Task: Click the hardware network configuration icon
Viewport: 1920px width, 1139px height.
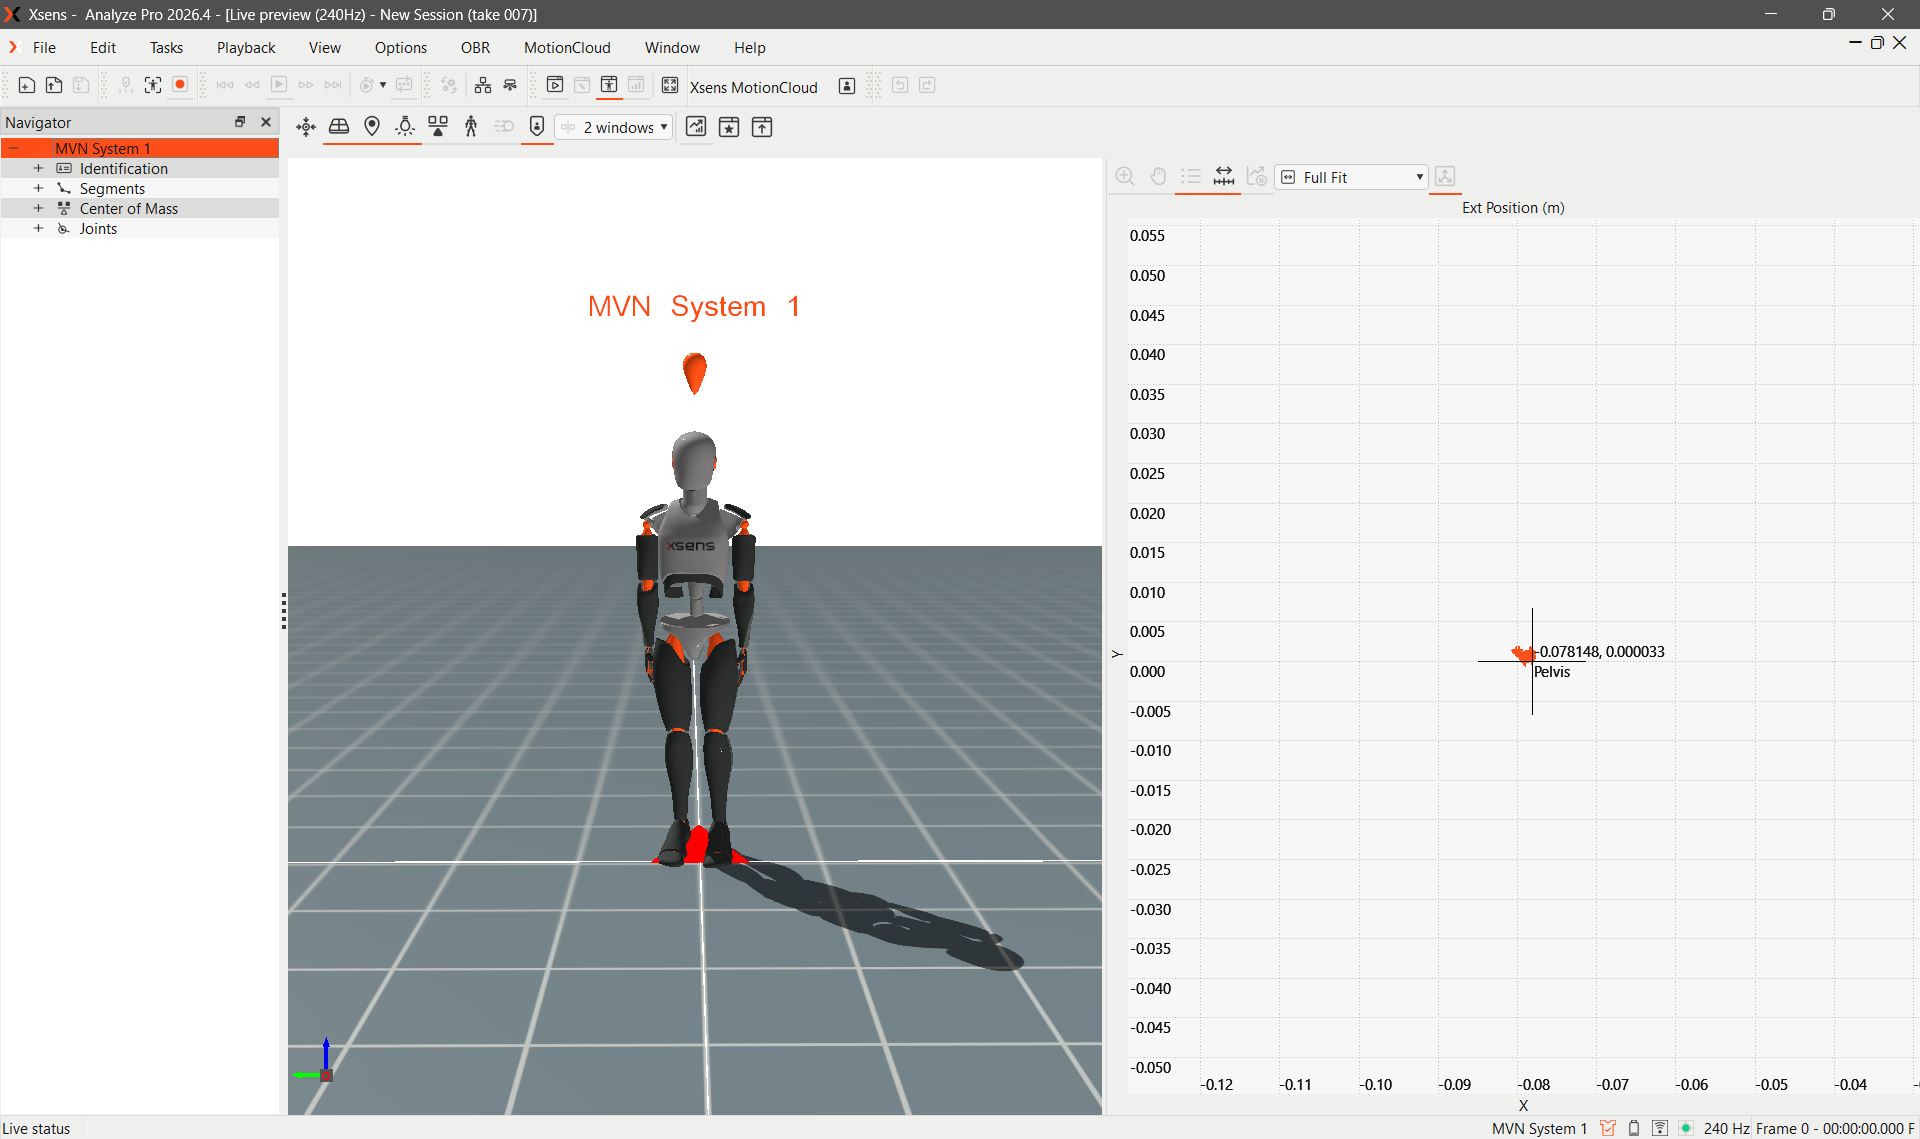Action: click(483, 86)
